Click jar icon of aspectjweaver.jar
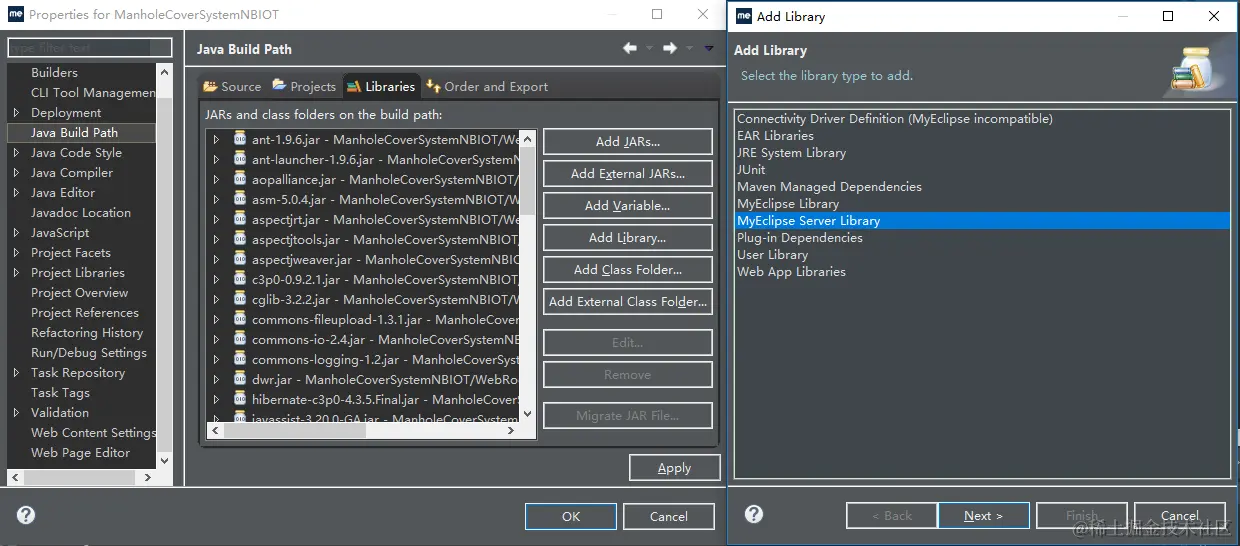The height and width of the screenshot is (546, 1240). tap(240, 259)
